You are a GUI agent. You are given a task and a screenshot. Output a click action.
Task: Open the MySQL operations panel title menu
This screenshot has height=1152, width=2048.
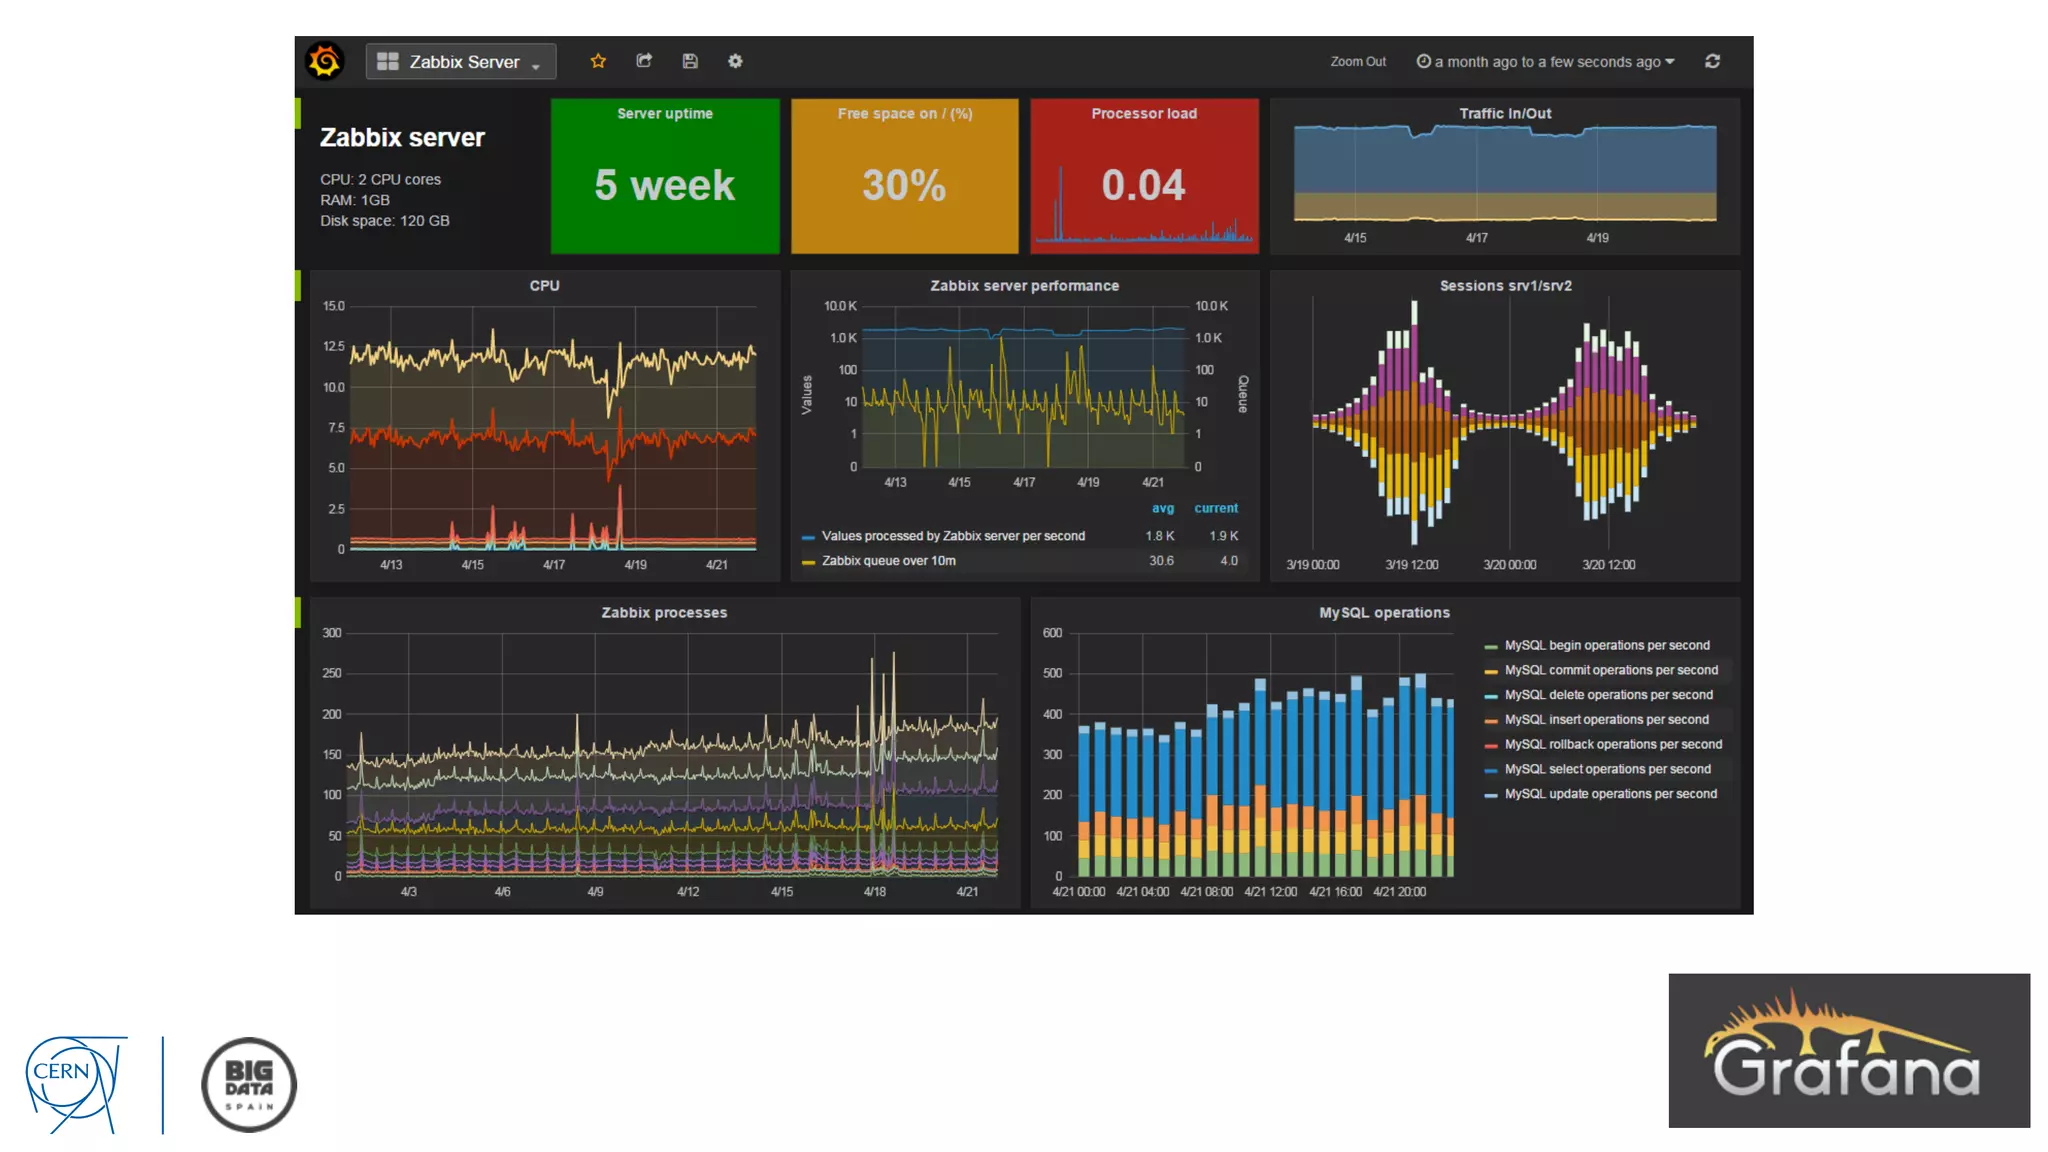click(x=1383, y=613)
